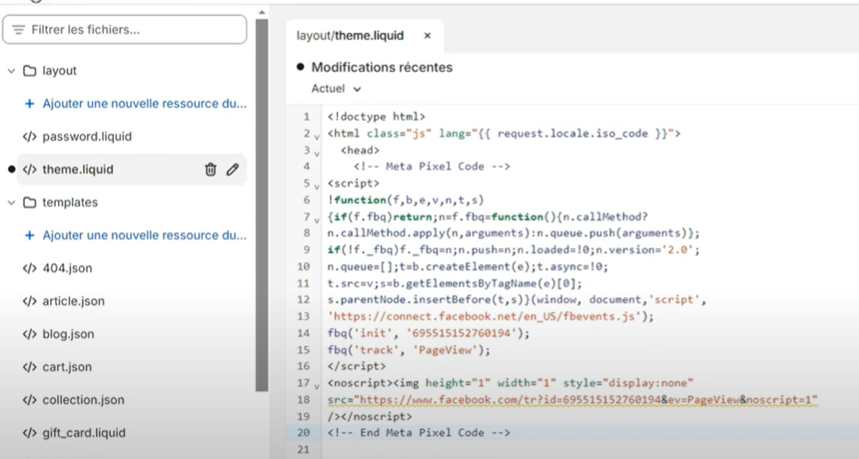Click the file sidebar vertical scrollbar
The width and height of the screenshot is (859, 459).
click(262, 205)
